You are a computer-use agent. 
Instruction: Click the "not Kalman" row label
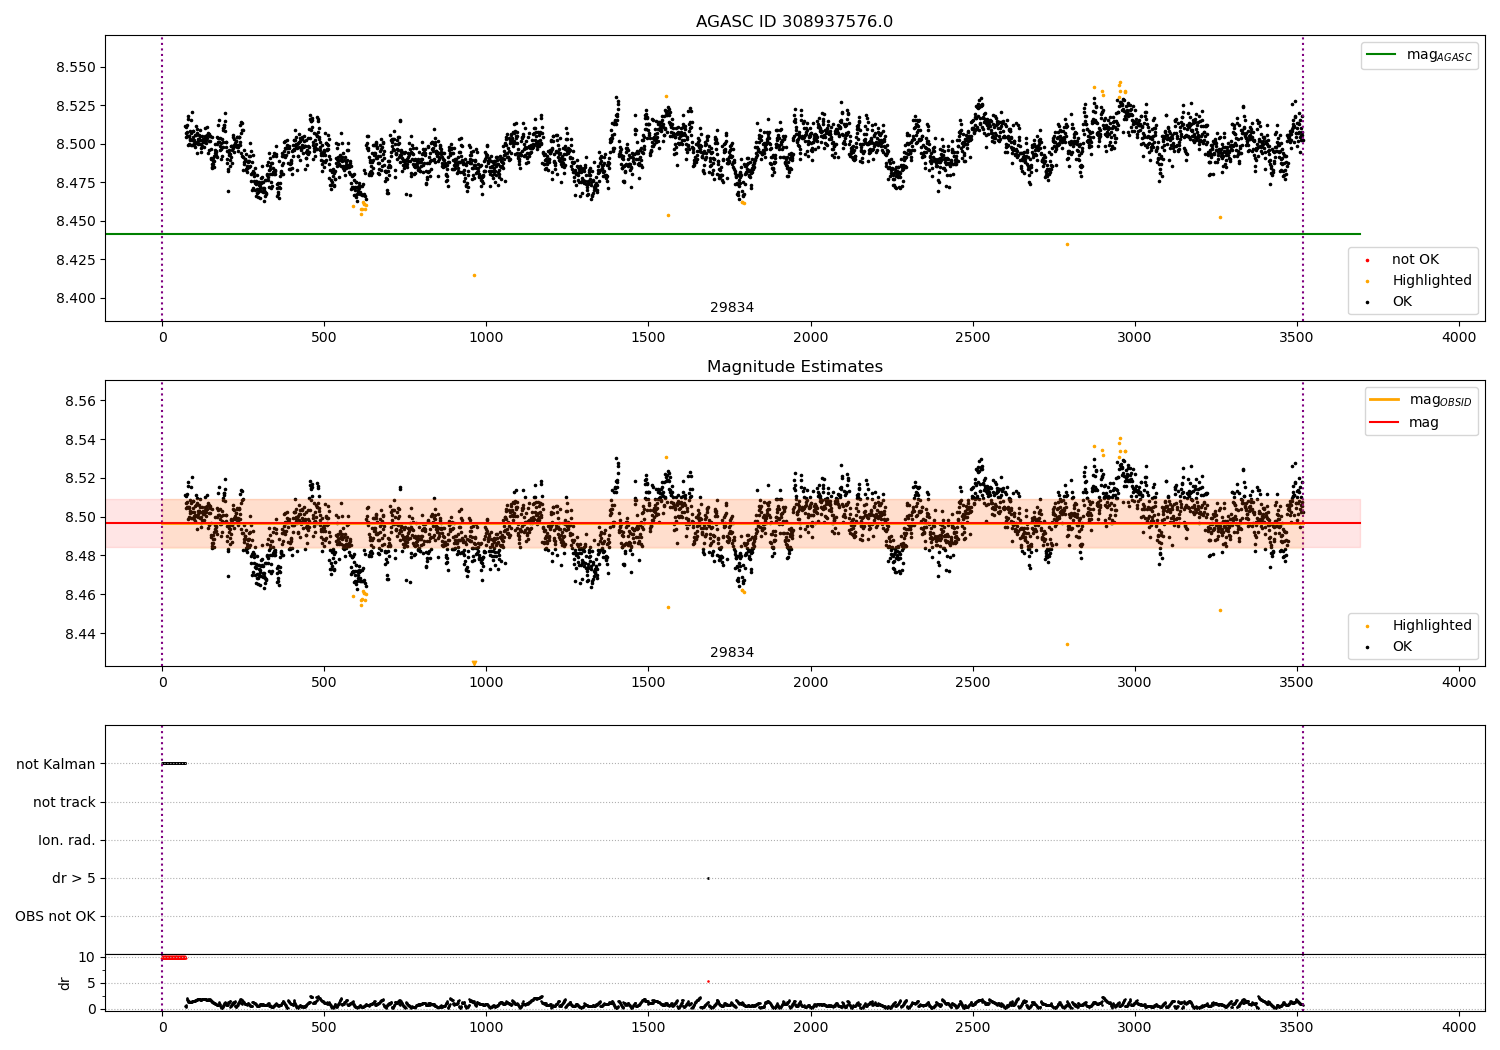[56, 764]
